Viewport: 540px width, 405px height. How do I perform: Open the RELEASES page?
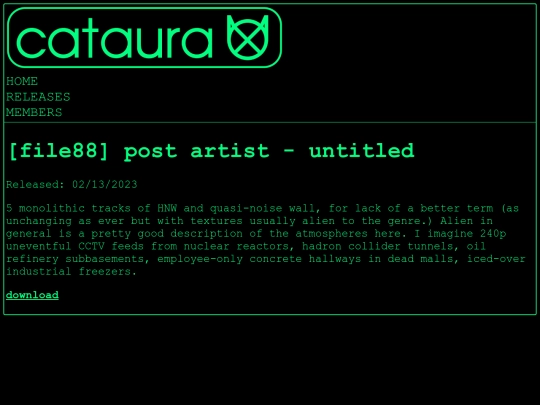[x=38, y=97]
